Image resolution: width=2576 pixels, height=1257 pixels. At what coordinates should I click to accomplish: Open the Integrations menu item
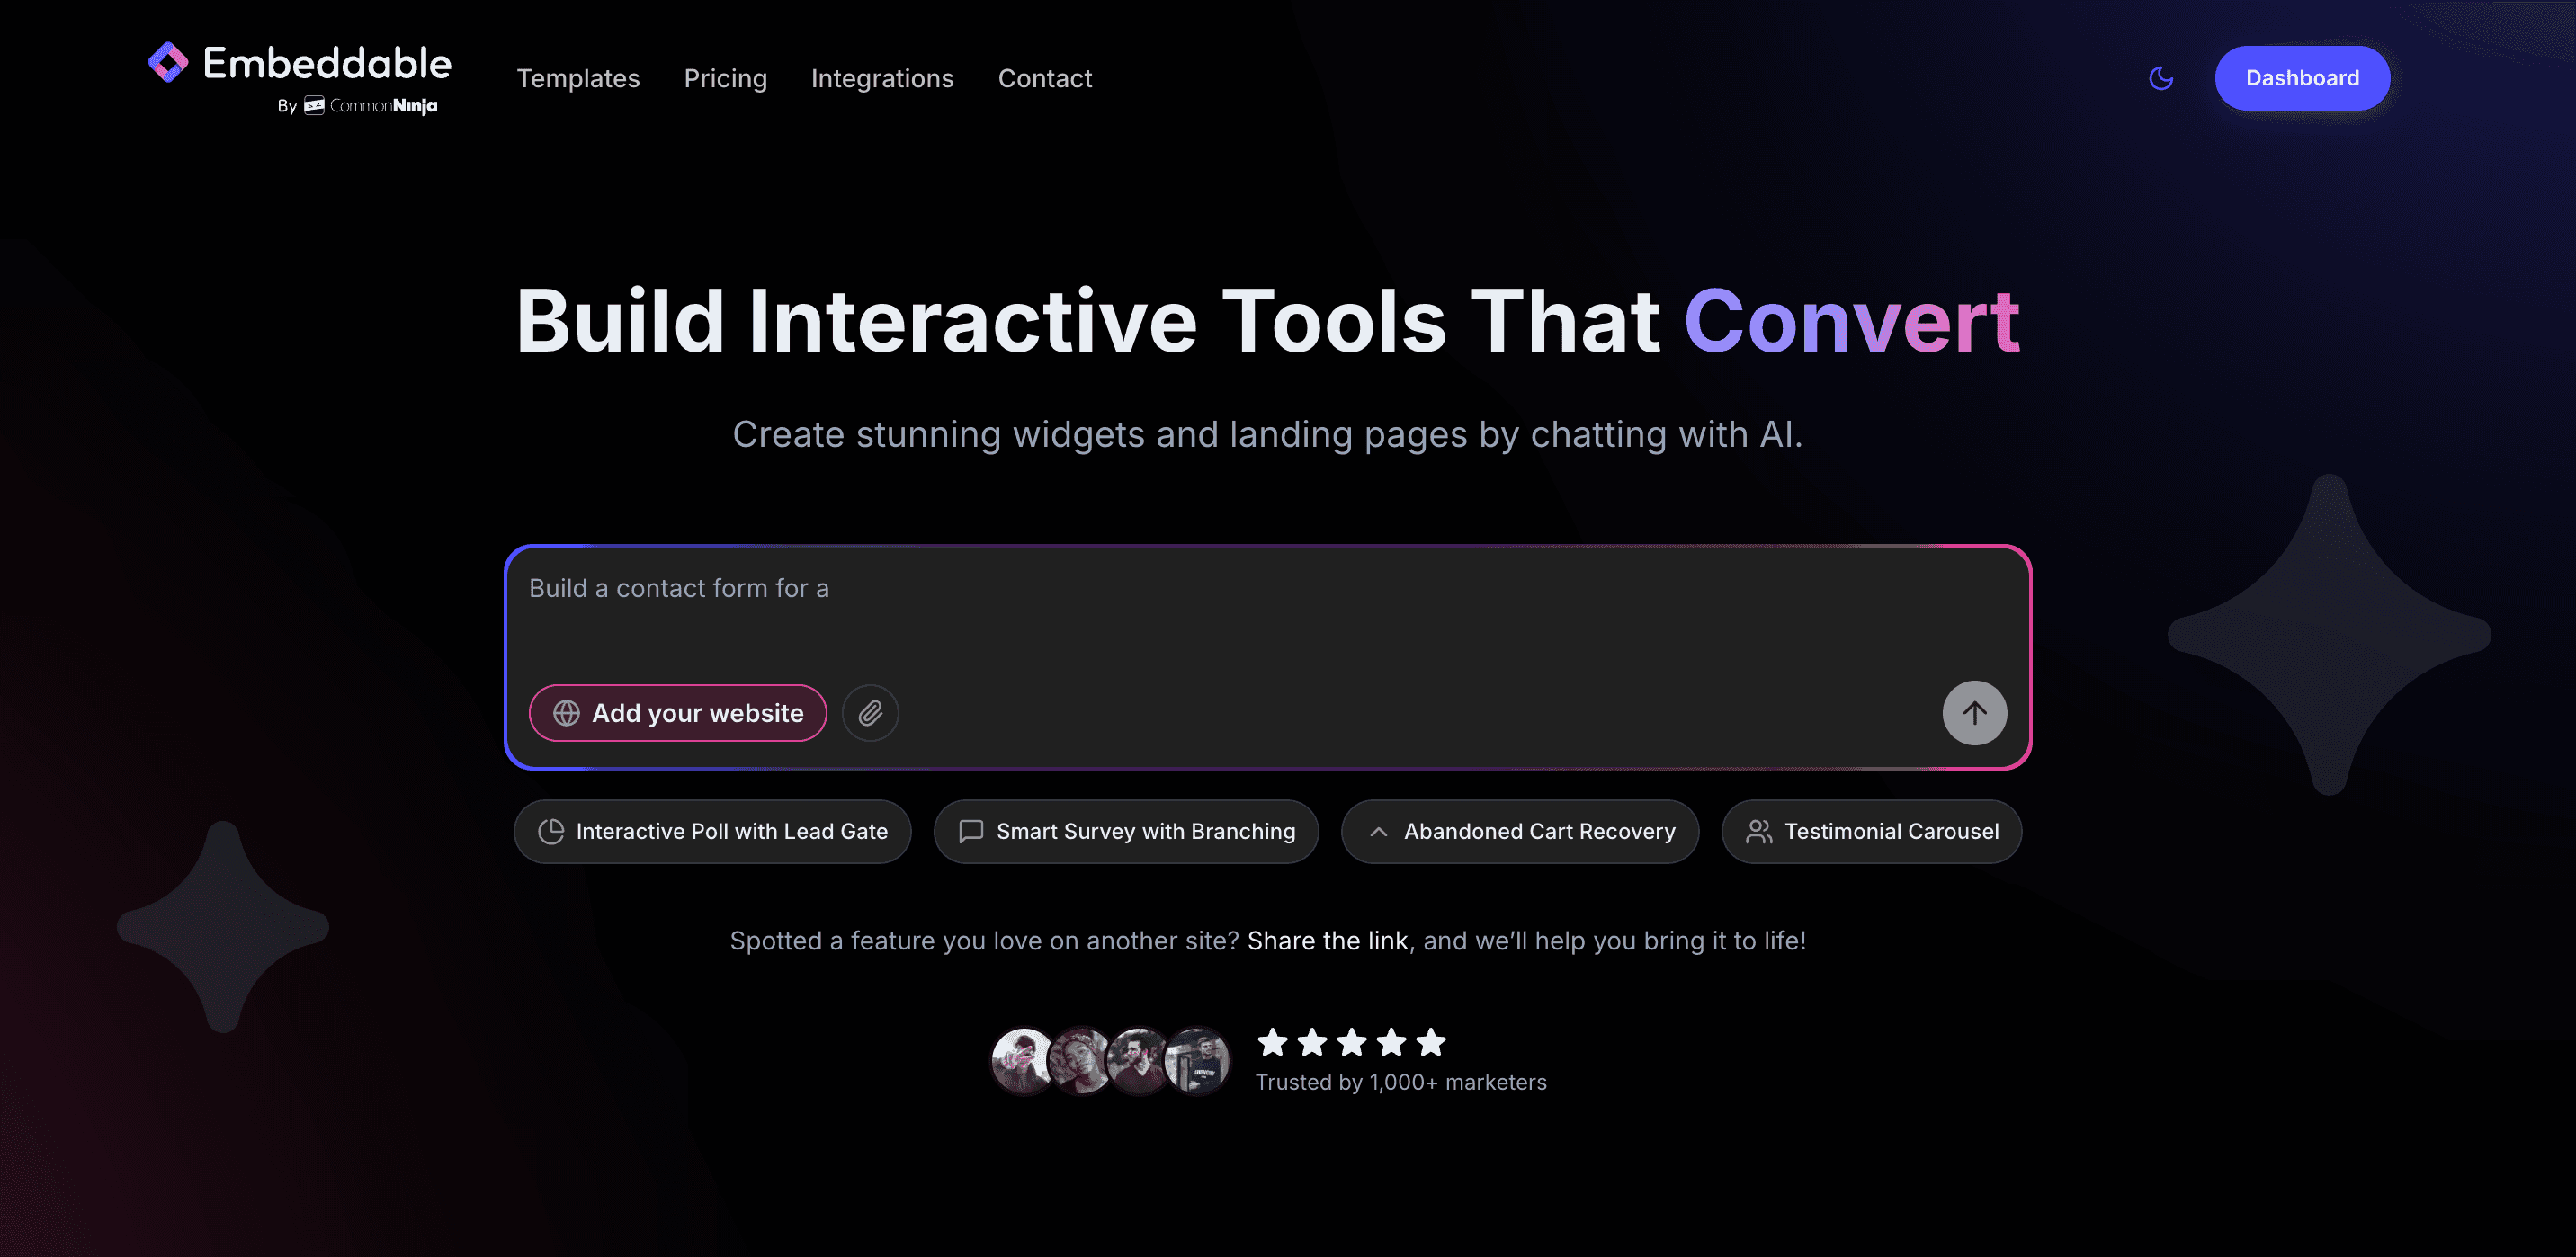point(882,78)
